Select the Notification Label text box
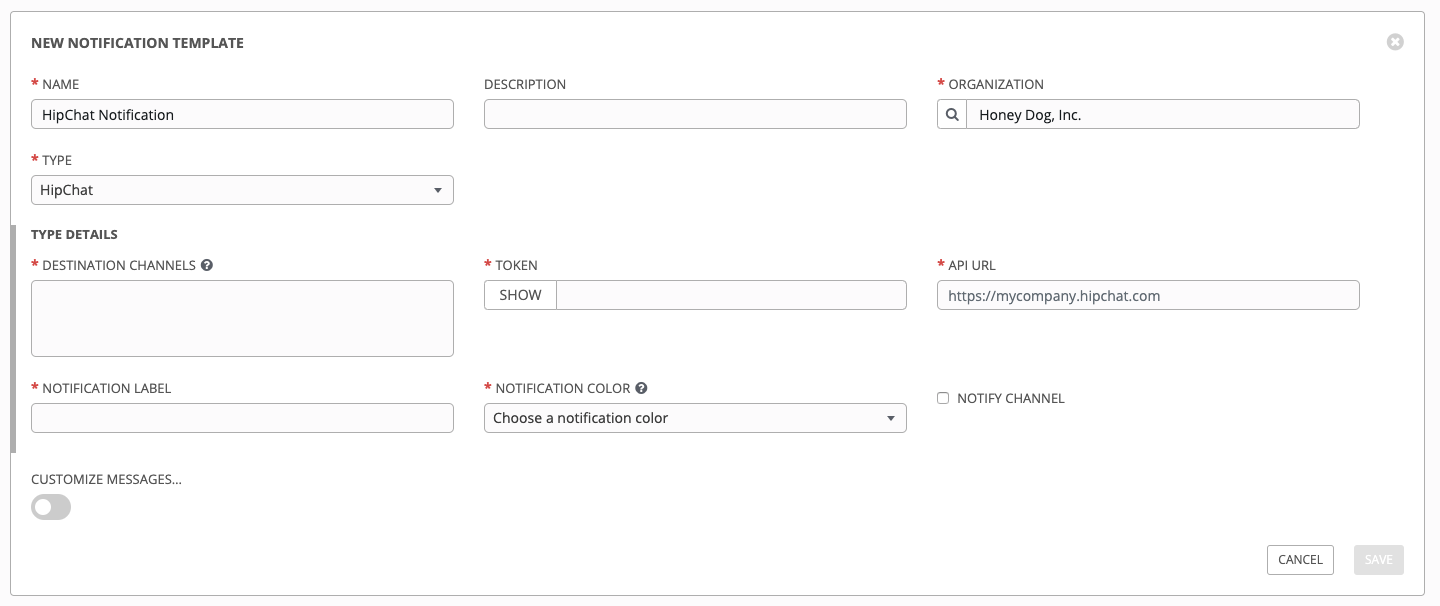Screen dimensions: 1440x606 pyautogui.click(x=242, y=418)
